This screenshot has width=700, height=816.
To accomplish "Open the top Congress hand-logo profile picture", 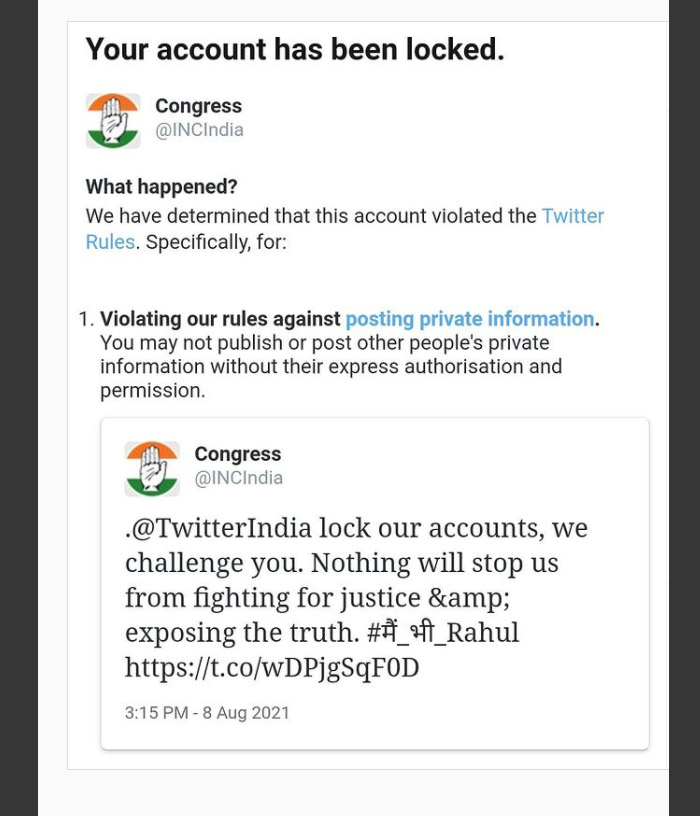I will coord(113,121).
